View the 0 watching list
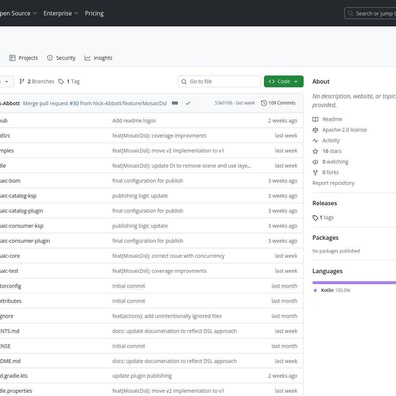This screenshot has height=396, width=396. coord(335,162)
